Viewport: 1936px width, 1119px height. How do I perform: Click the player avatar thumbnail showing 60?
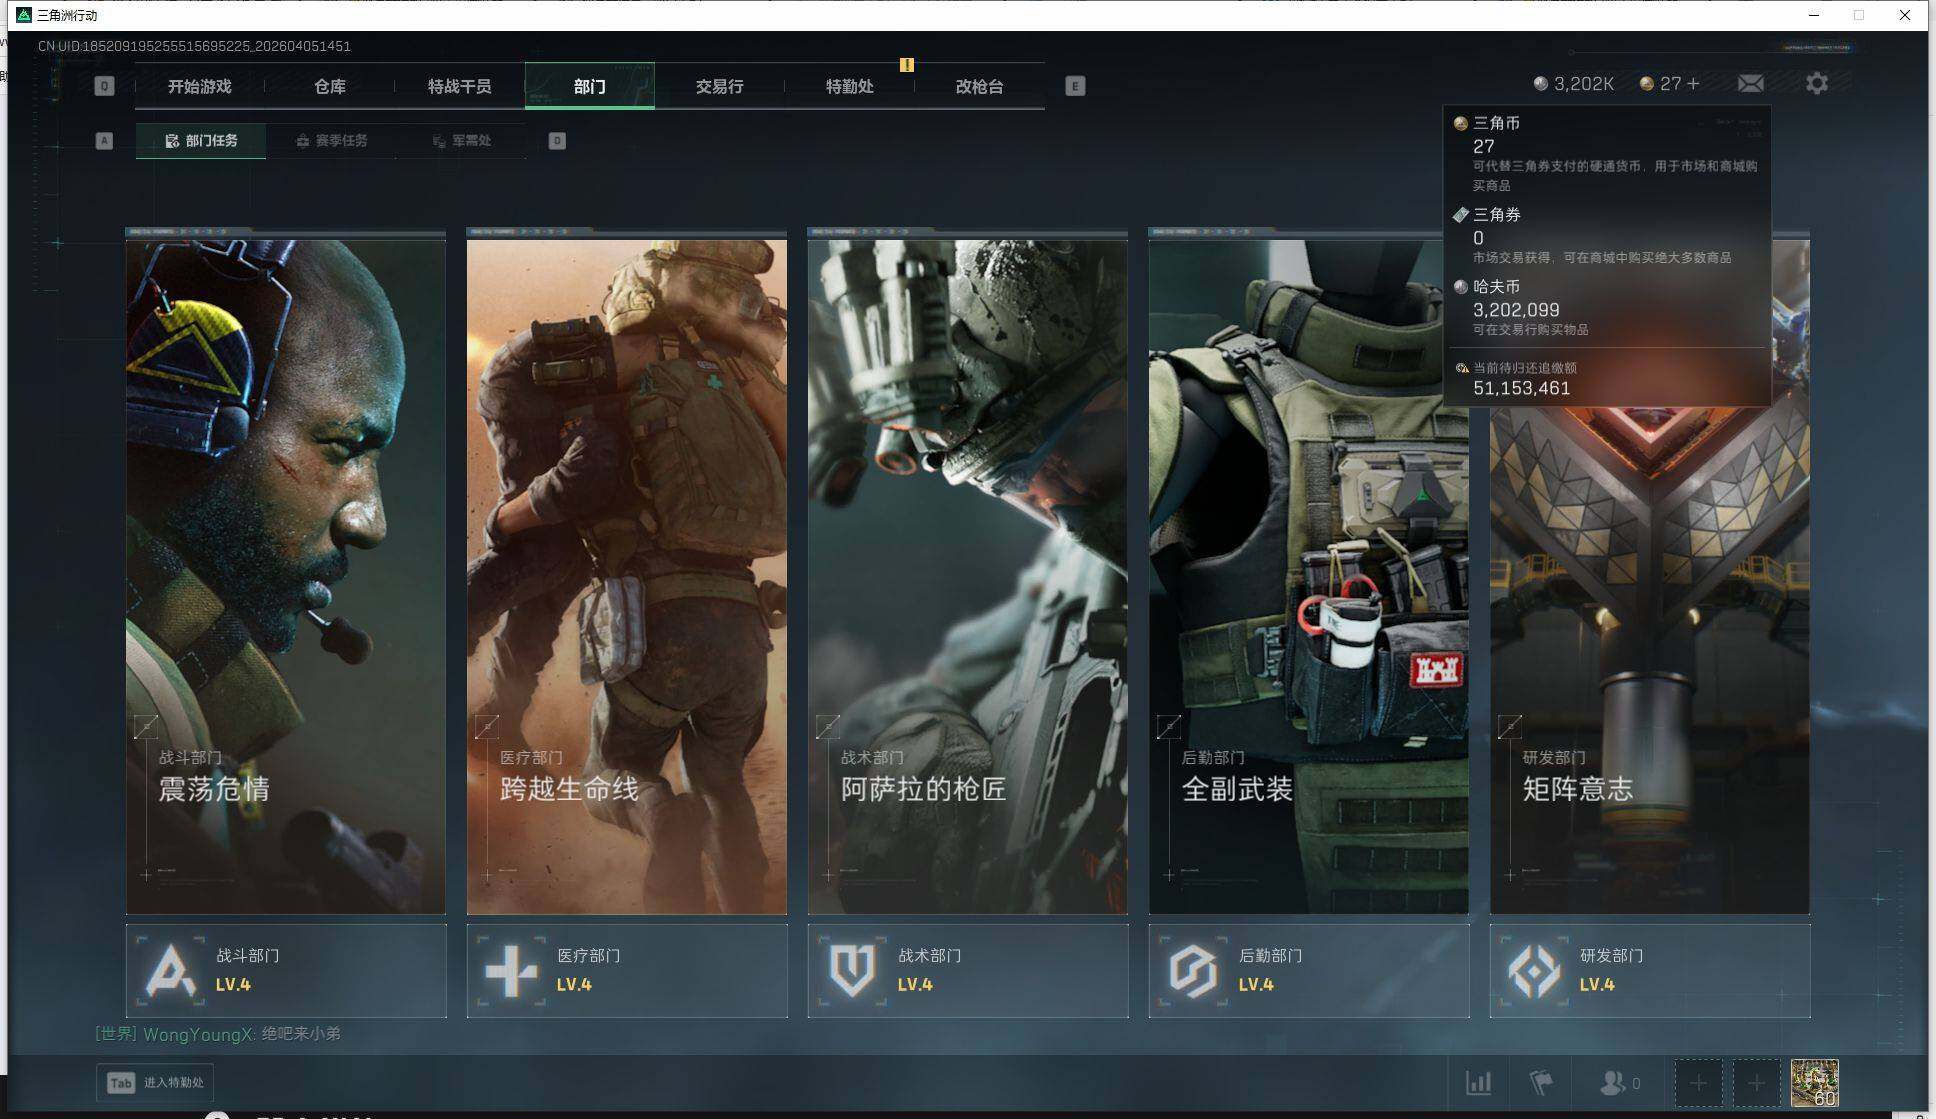1814,1083
